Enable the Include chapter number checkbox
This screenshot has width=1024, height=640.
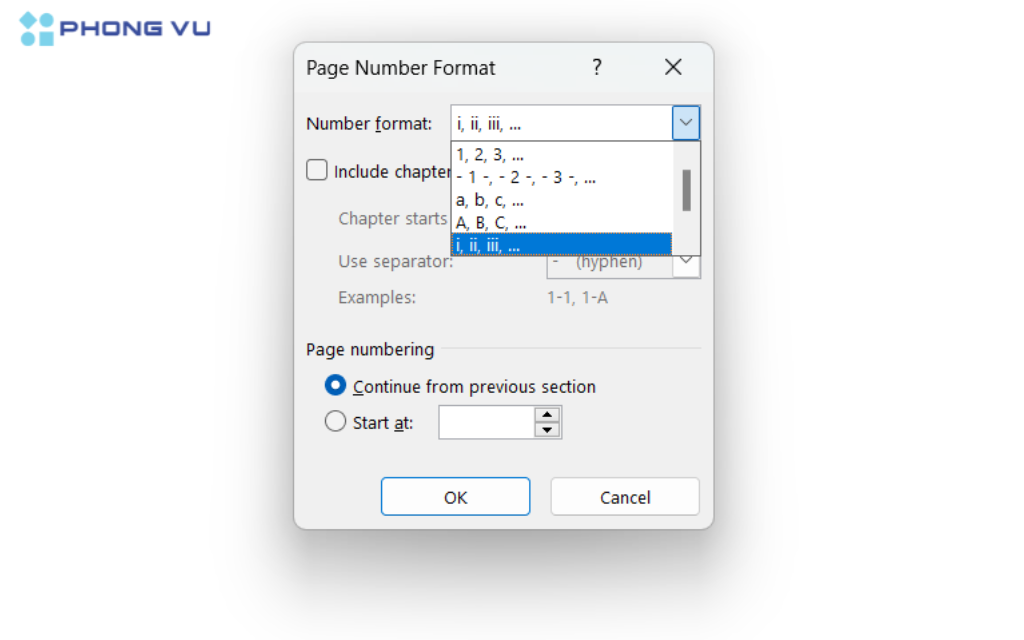[x=316, y=170]
